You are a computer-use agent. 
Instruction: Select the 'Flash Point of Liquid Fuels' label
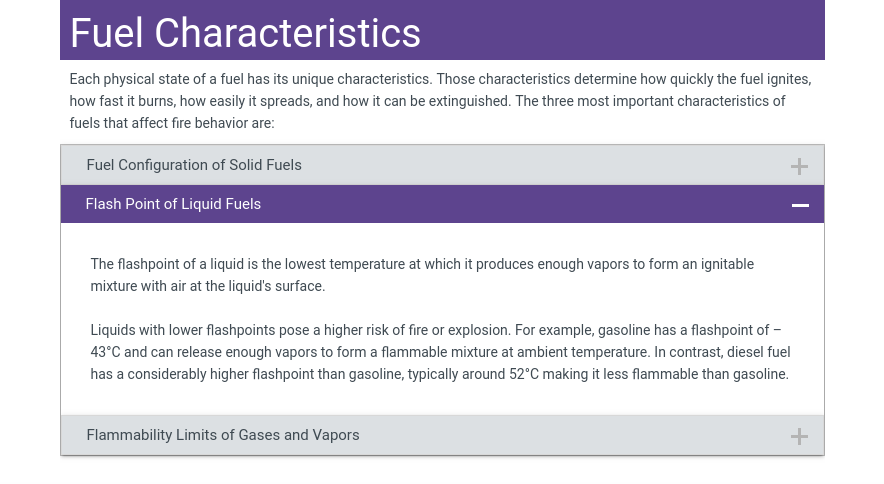tap(173, 204)
